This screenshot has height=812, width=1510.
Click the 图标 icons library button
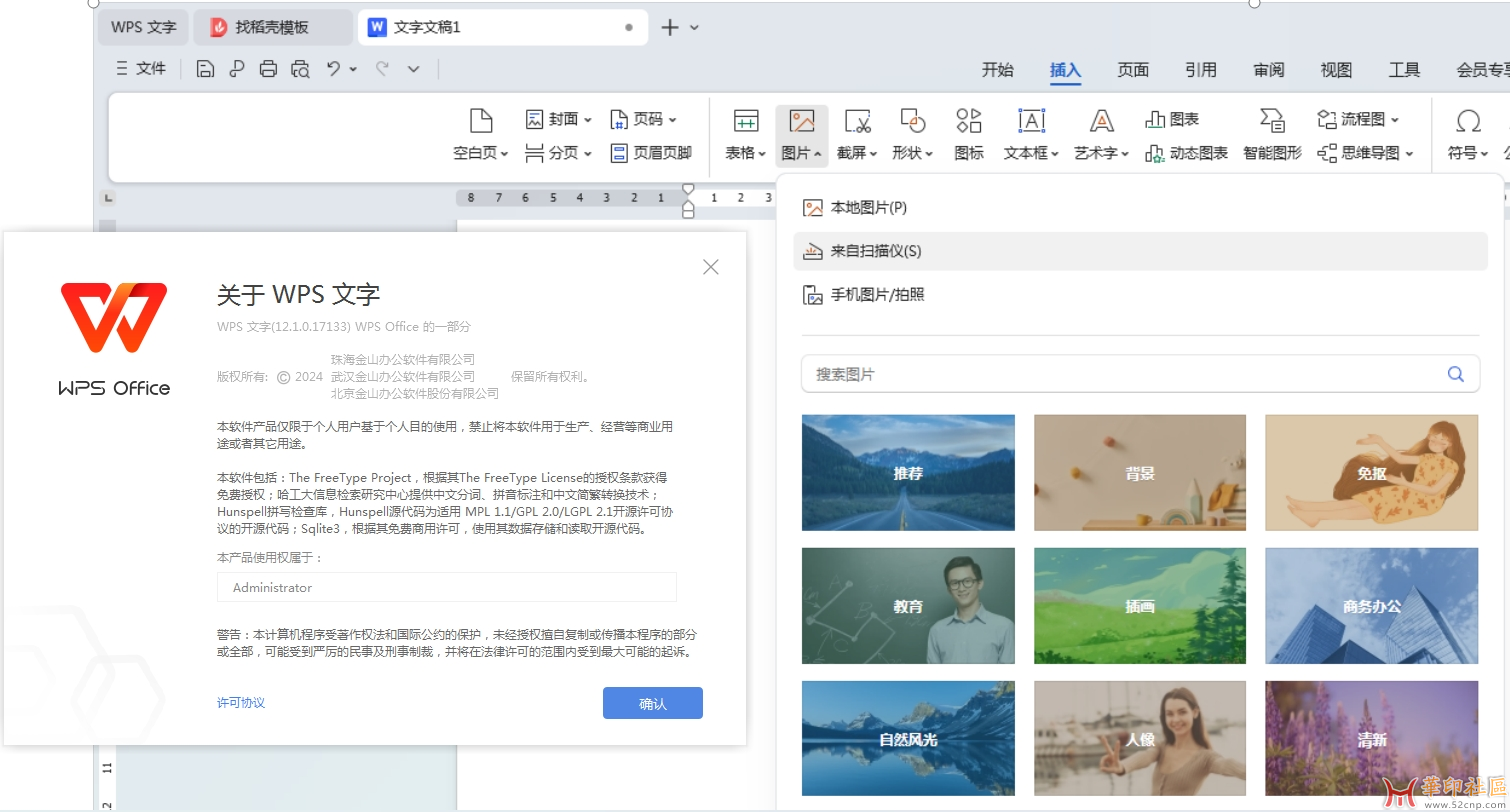pos(969,135)
